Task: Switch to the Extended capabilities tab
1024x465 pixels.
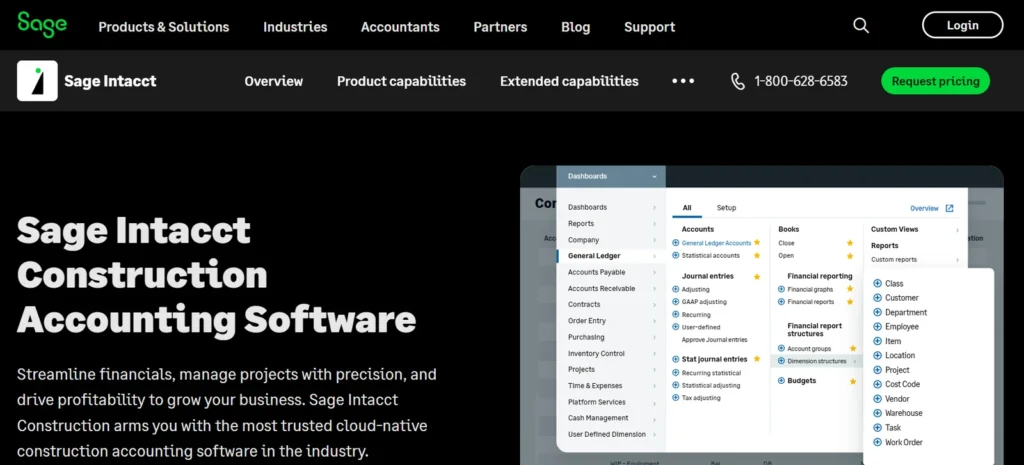Action: pos(569,81)
